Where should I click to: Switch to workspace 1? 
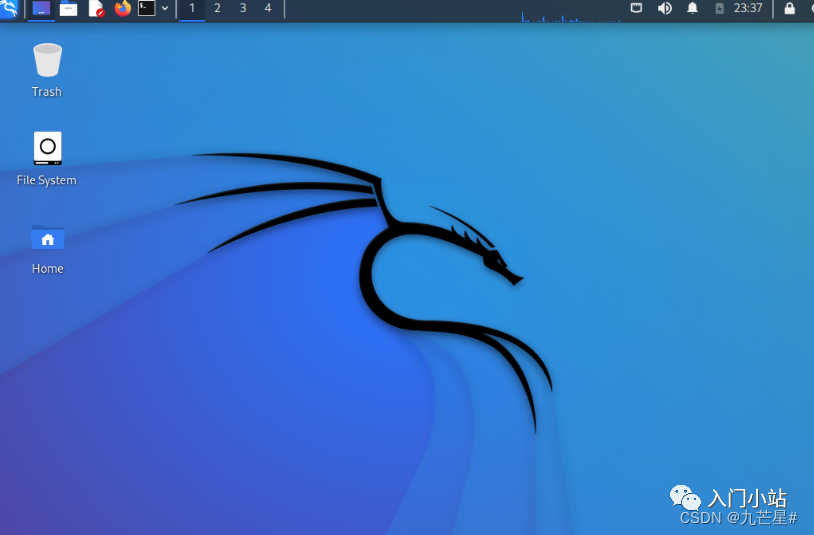(x=192, y=9)
